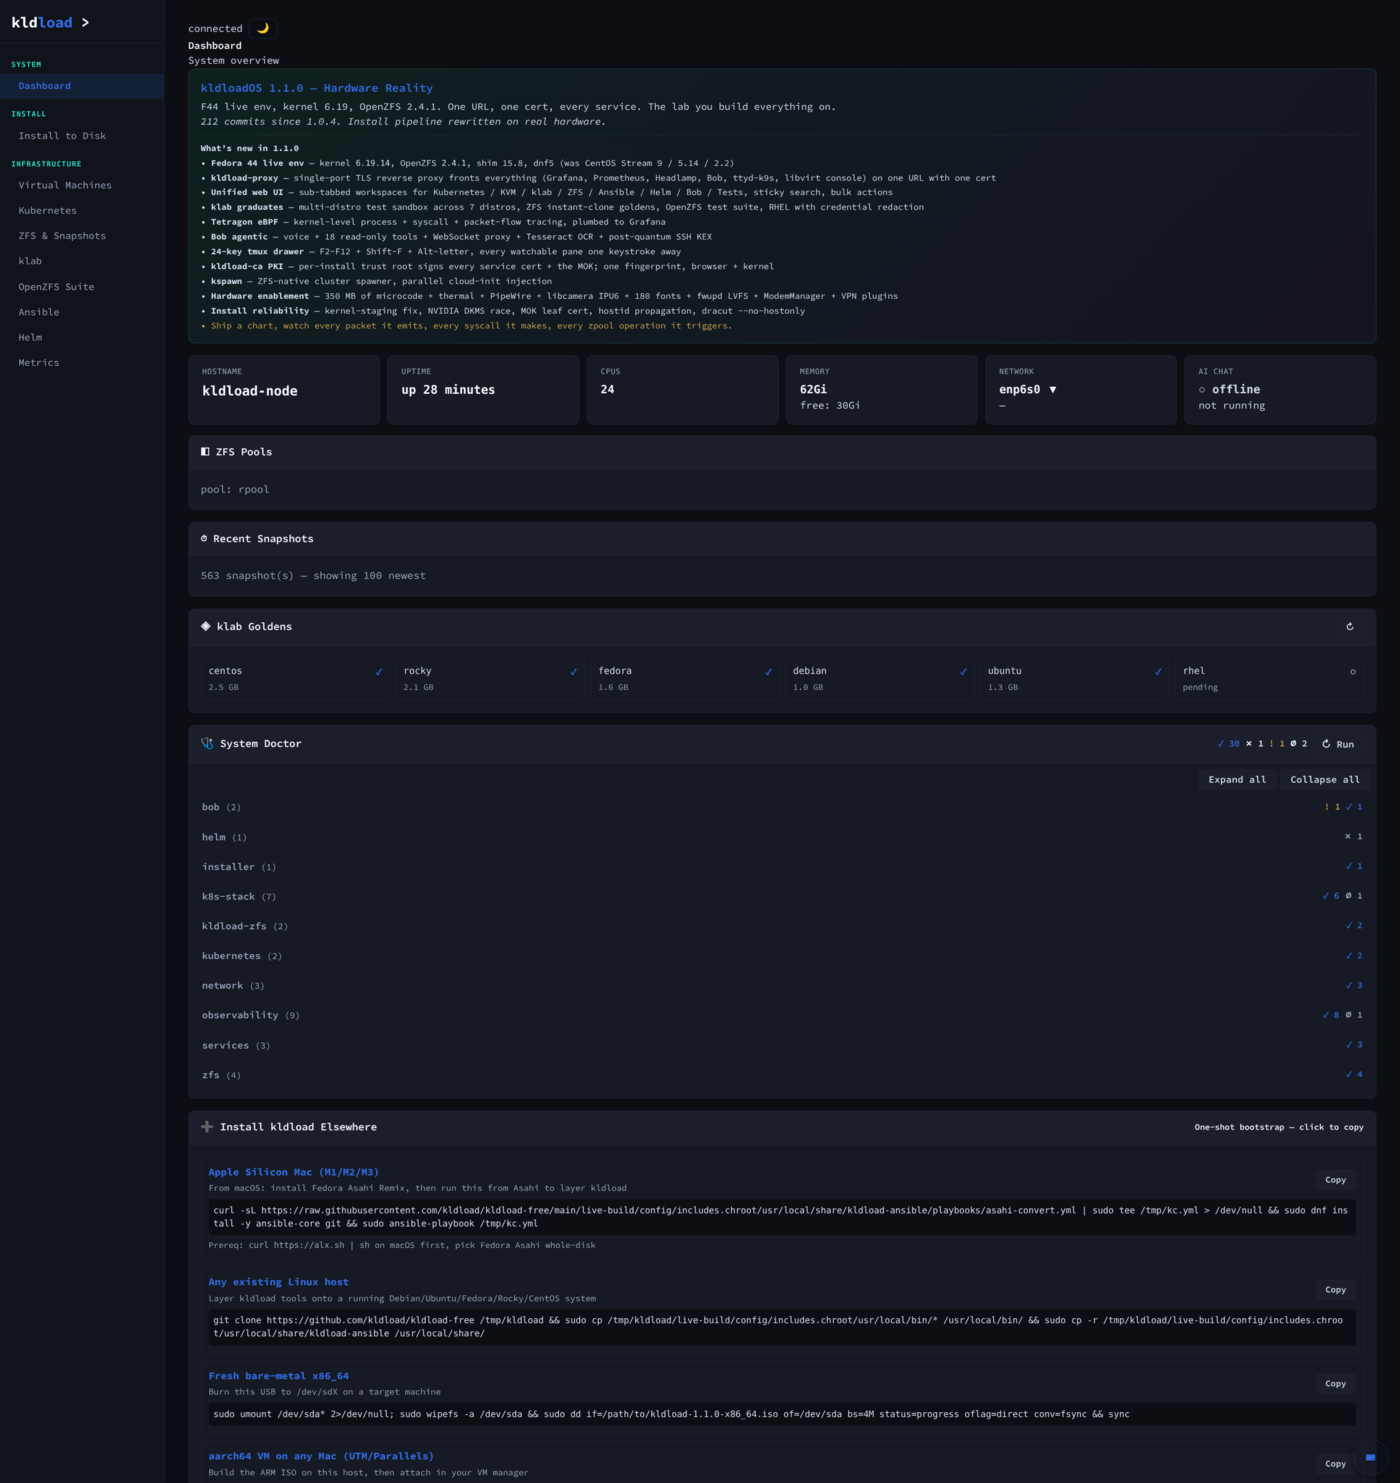Click the warning checks counter

click(1276, 744)
